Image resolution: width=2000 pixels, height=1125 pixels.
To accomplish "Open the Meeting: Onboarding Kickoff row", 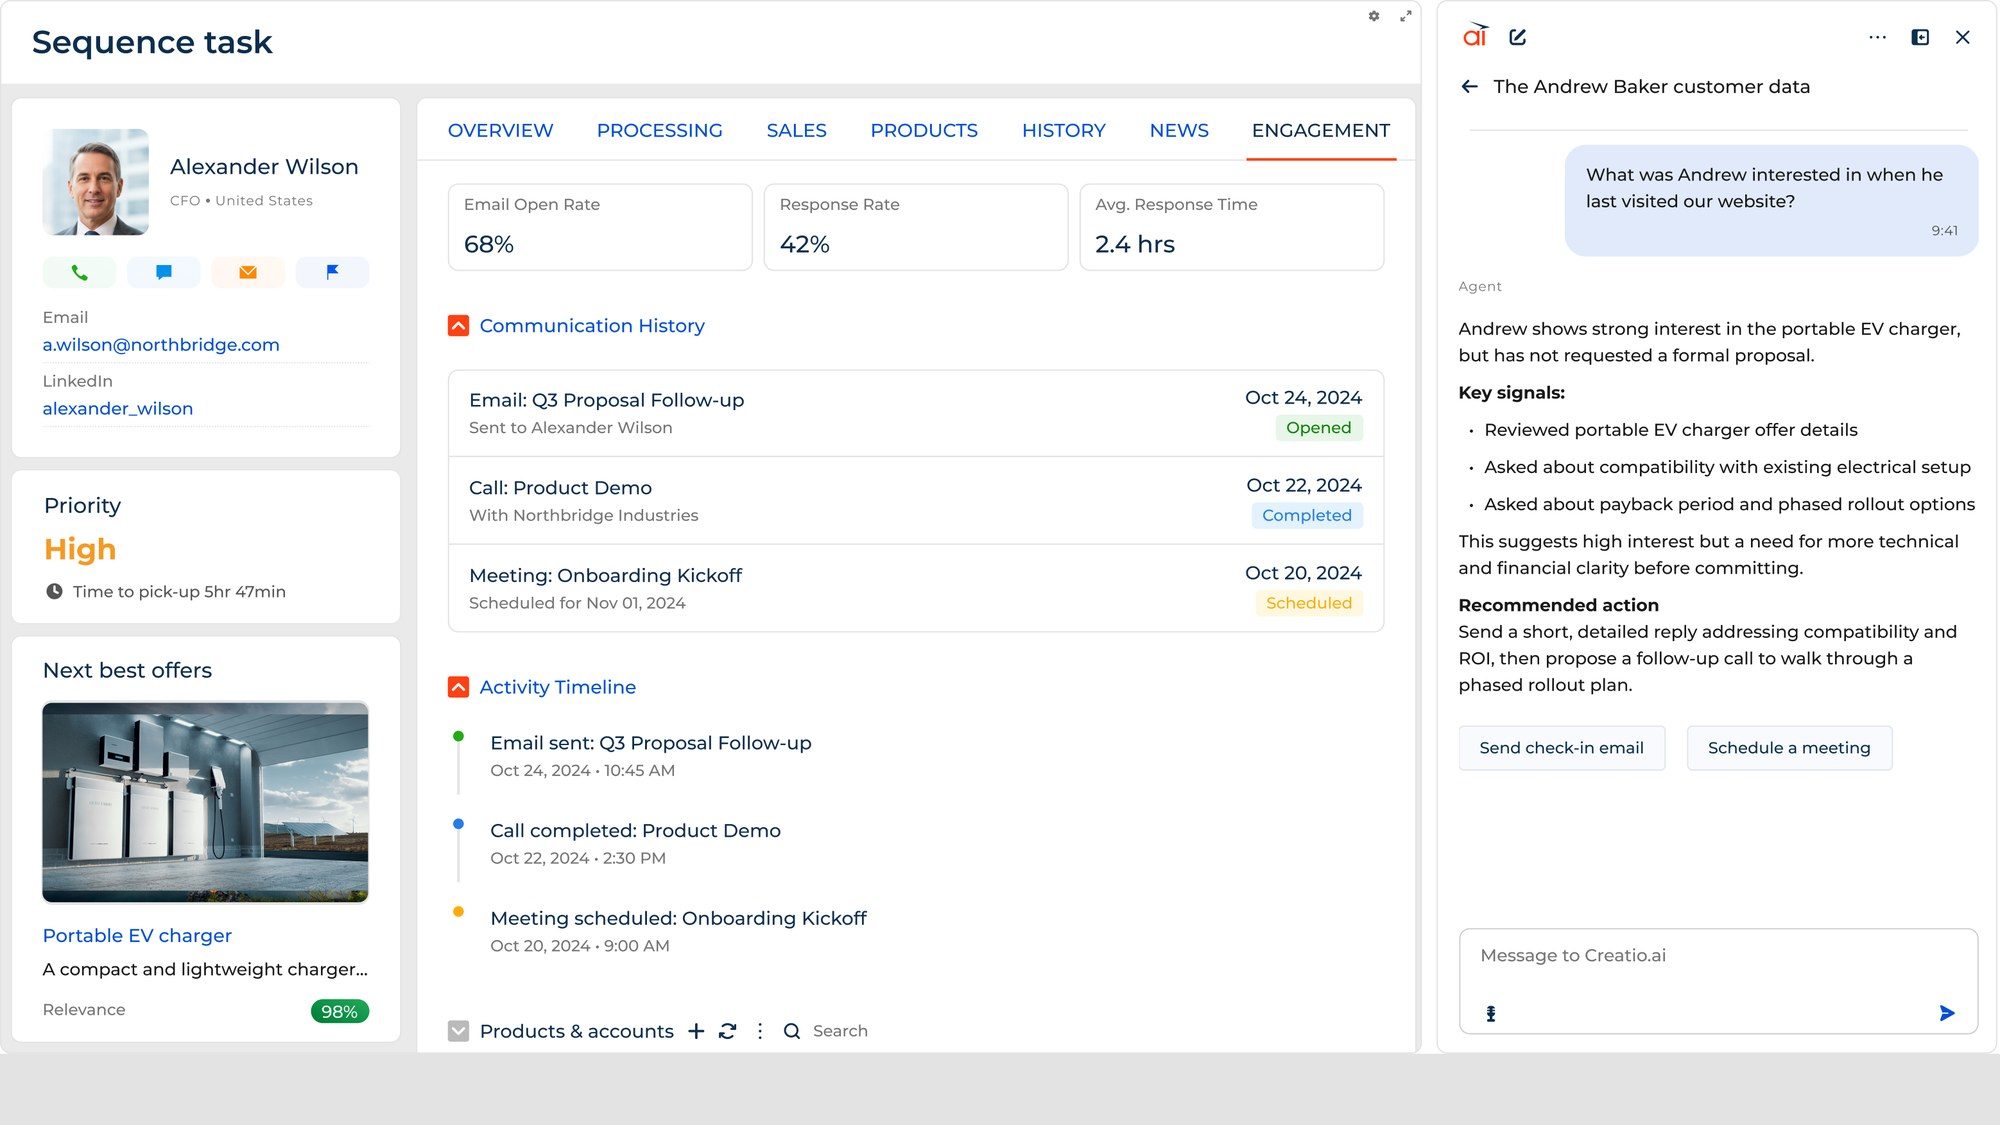I will pos(915,589).
